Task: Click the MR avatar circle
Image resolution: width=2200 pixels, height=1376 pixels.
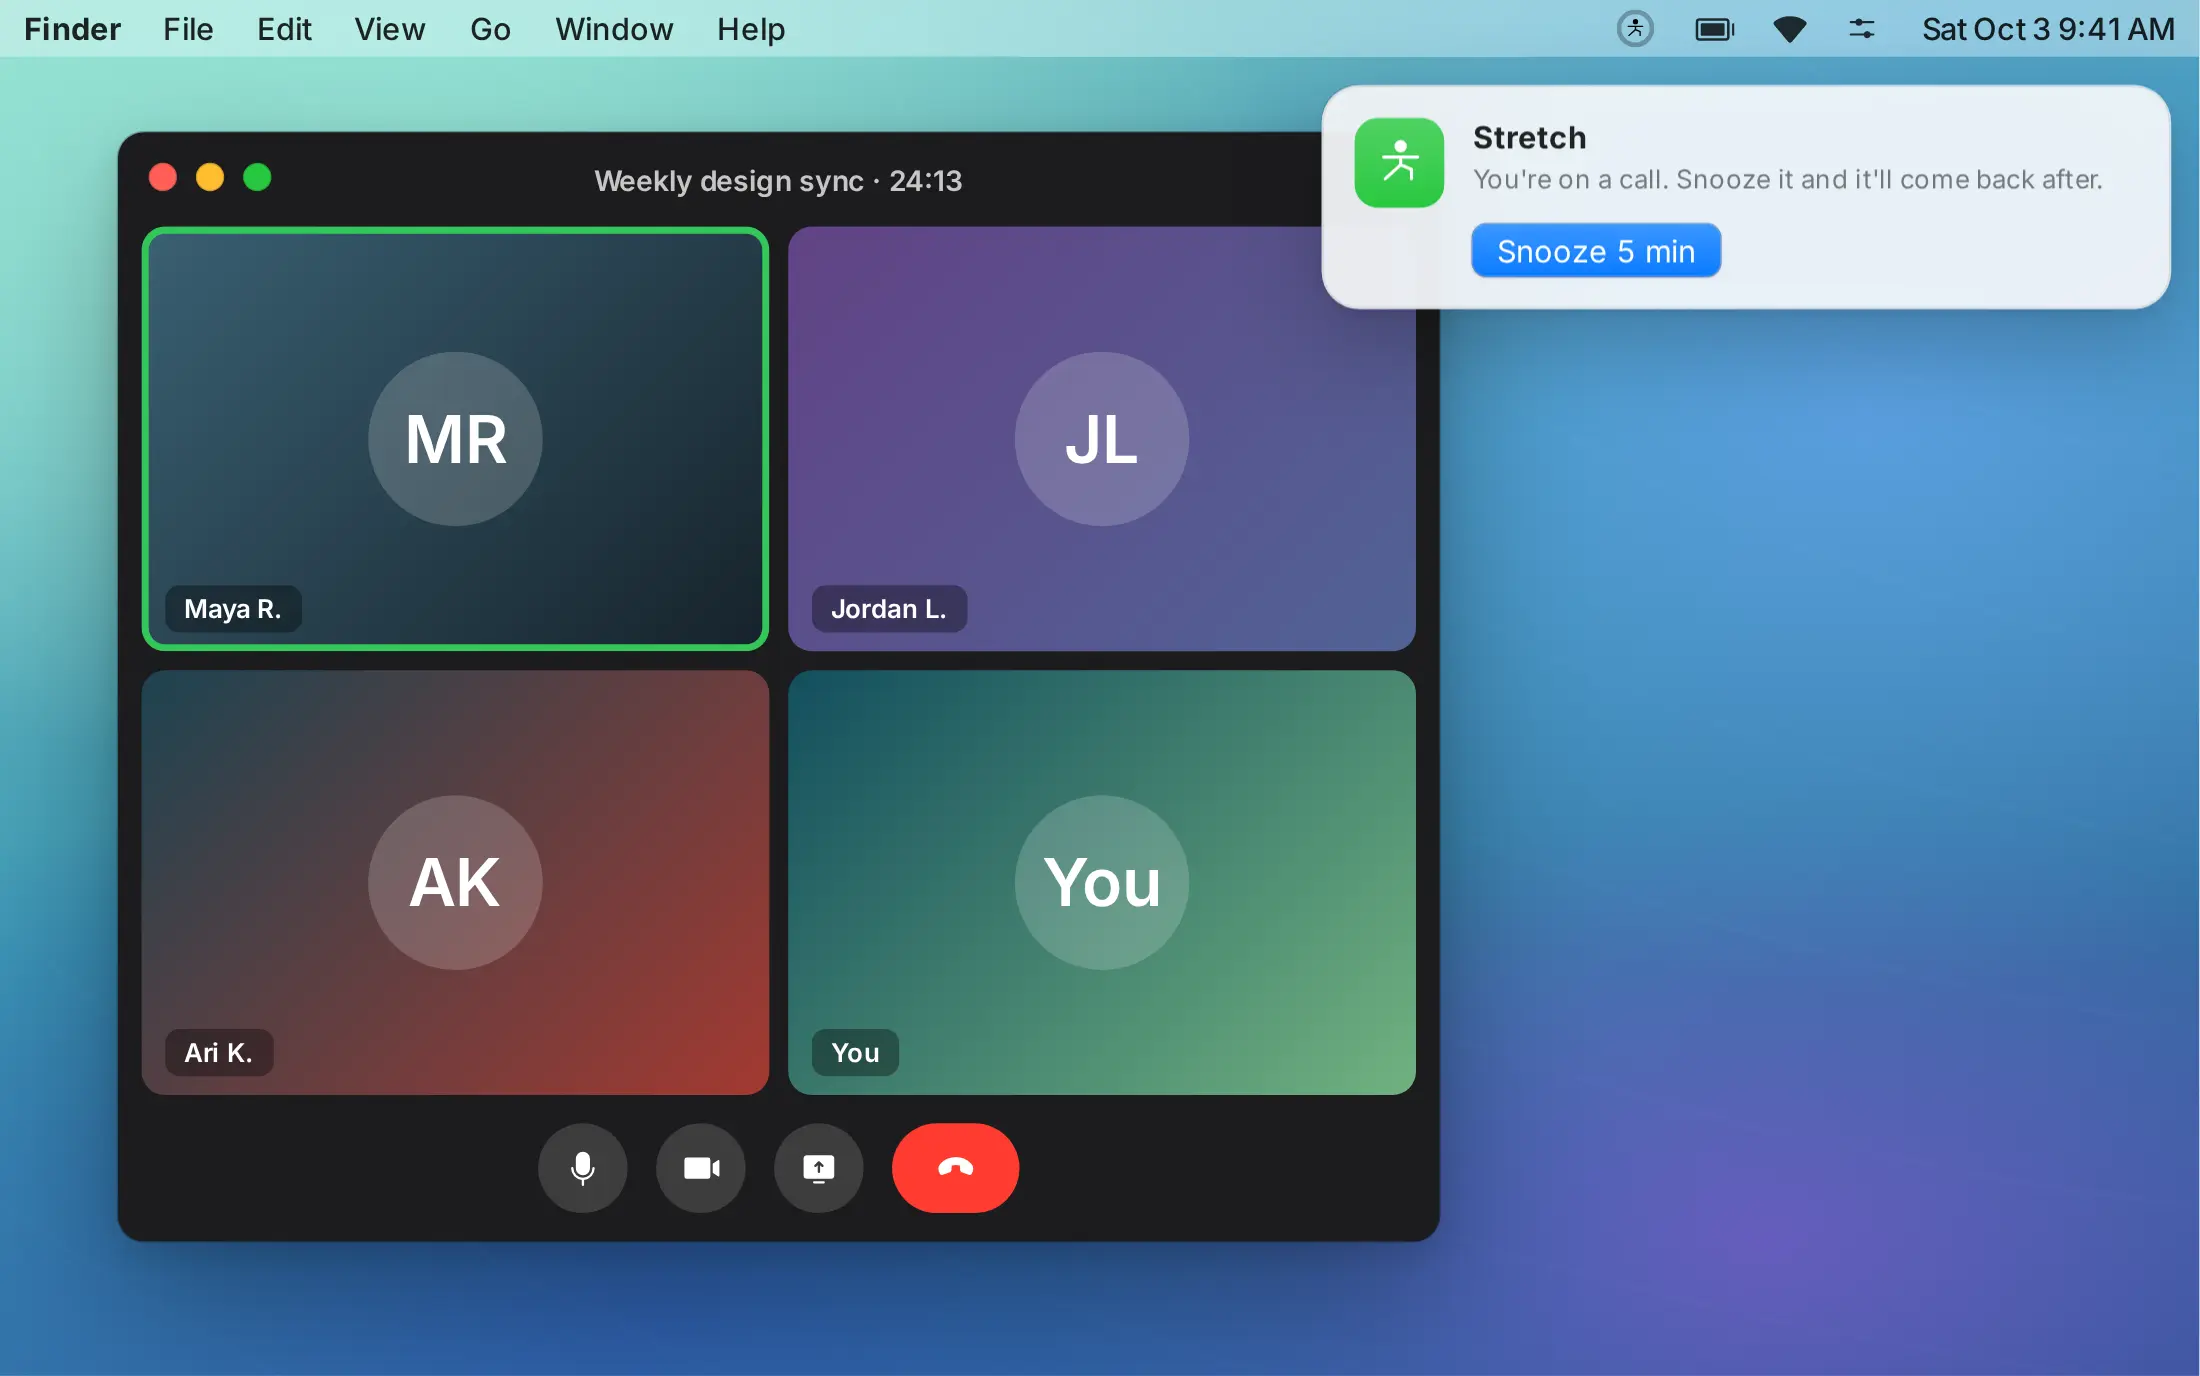Action: (455, 439)
